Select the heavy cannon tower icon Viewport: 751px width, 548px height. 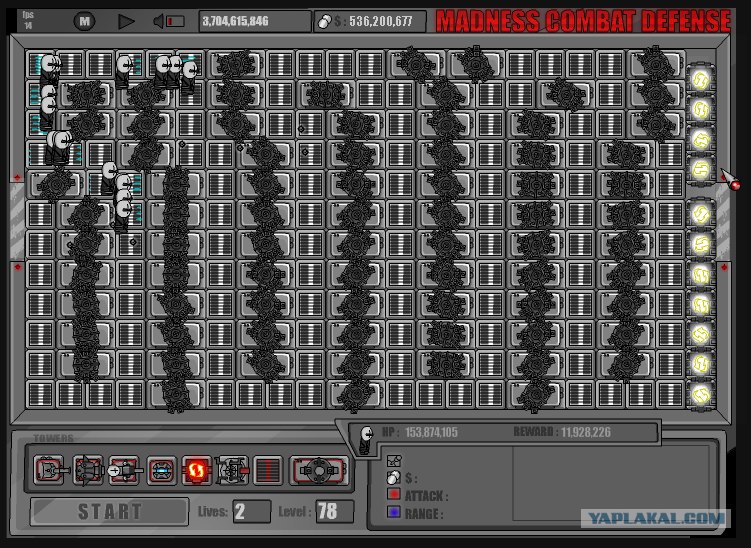(x=232, y=470)
